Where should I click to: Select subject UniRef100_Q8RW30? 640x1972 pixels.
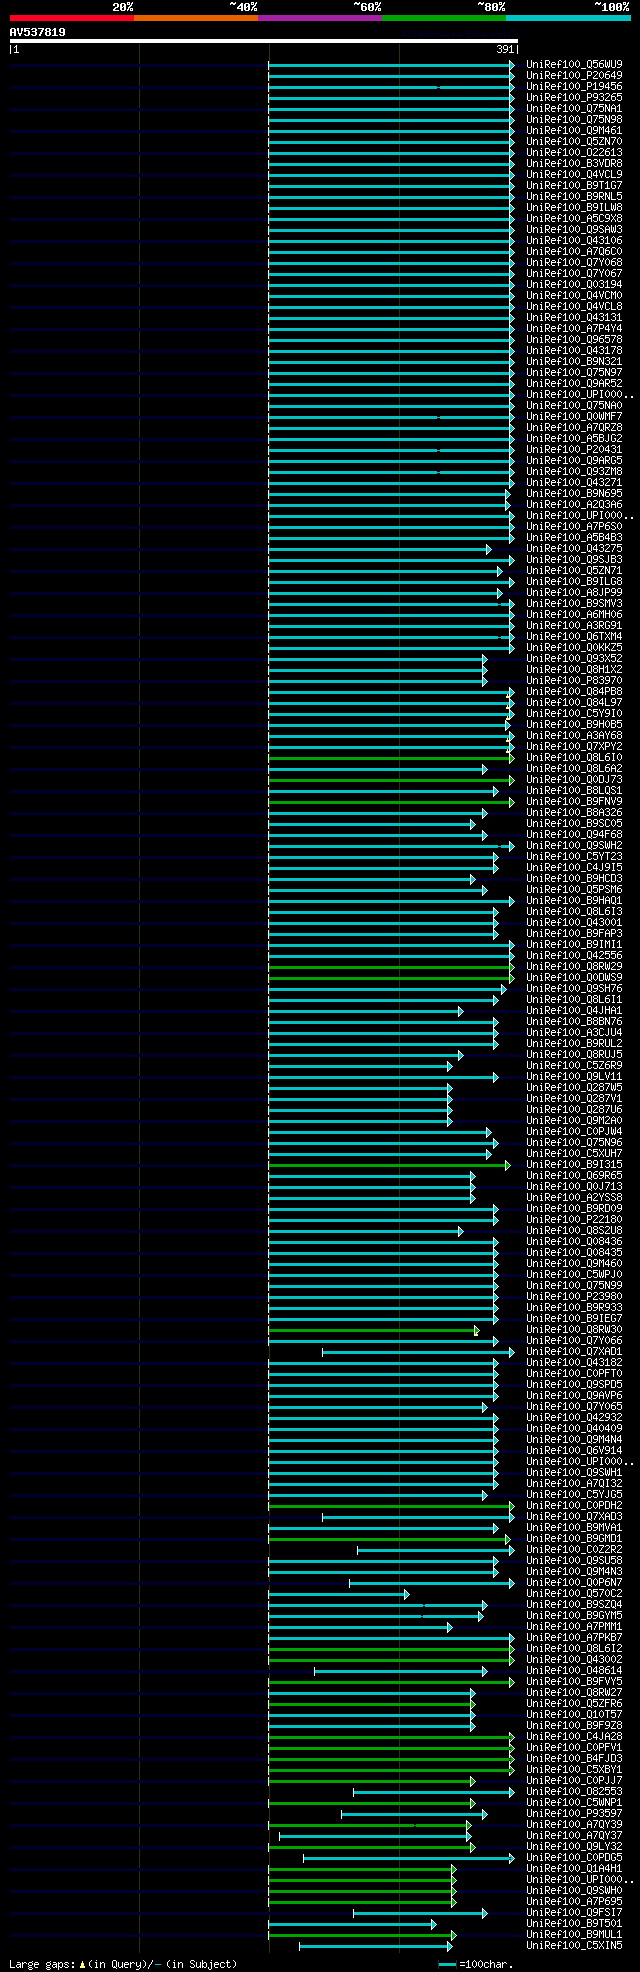coord(574,1329)
